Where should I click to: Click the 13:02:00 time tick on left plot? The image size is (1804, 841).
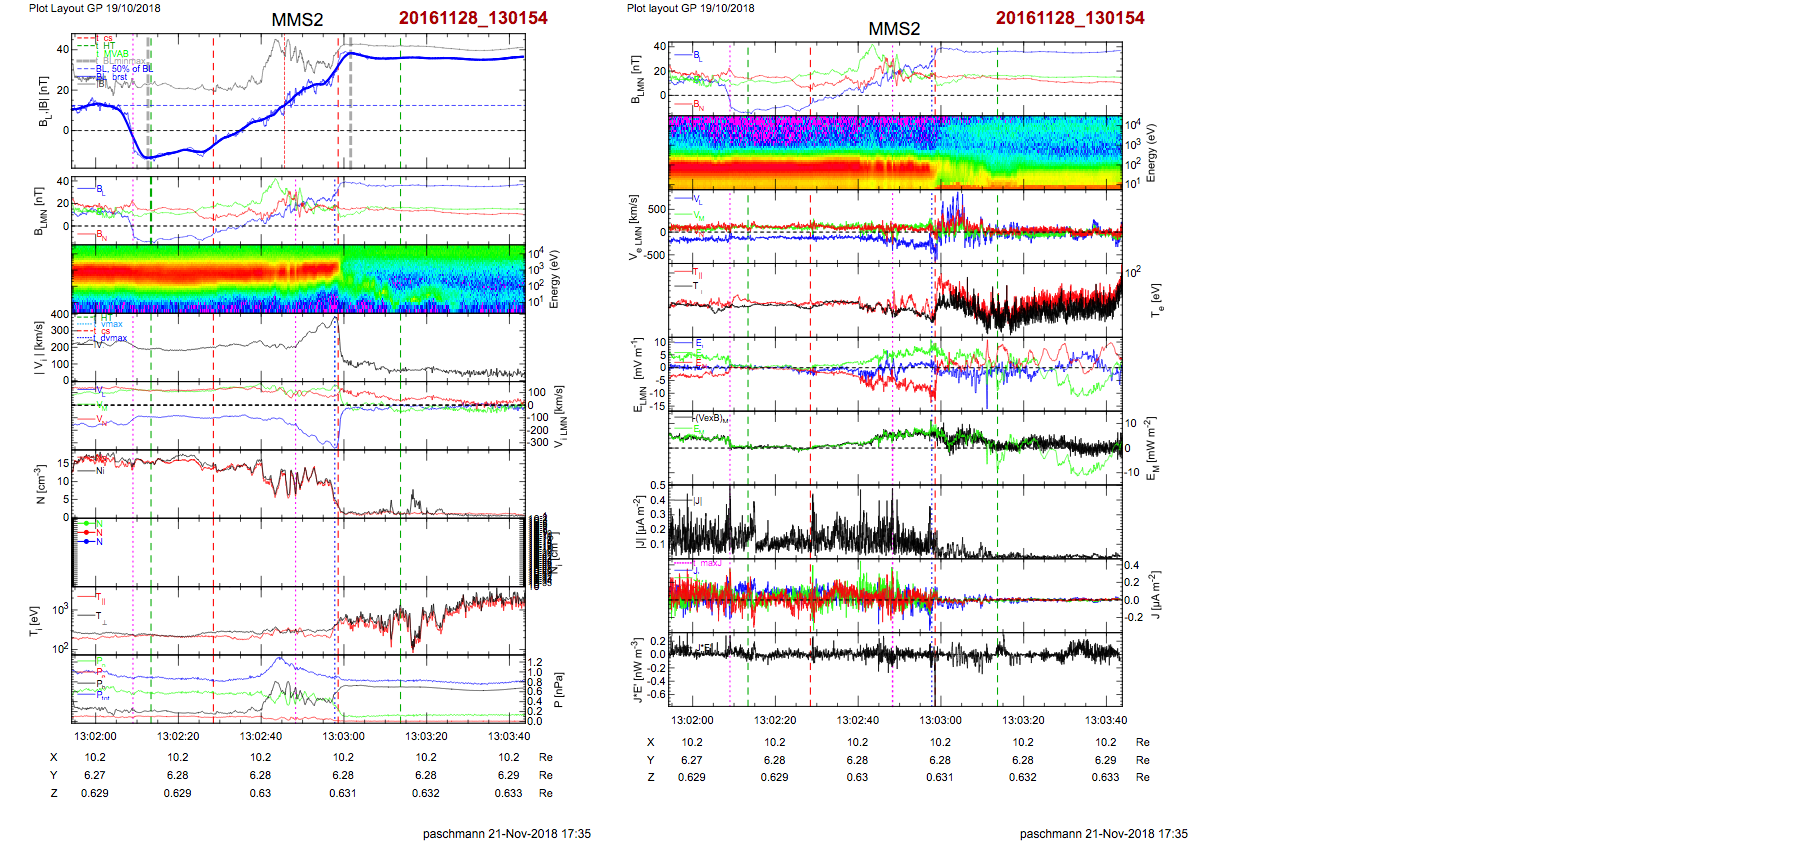coord(95,736)
